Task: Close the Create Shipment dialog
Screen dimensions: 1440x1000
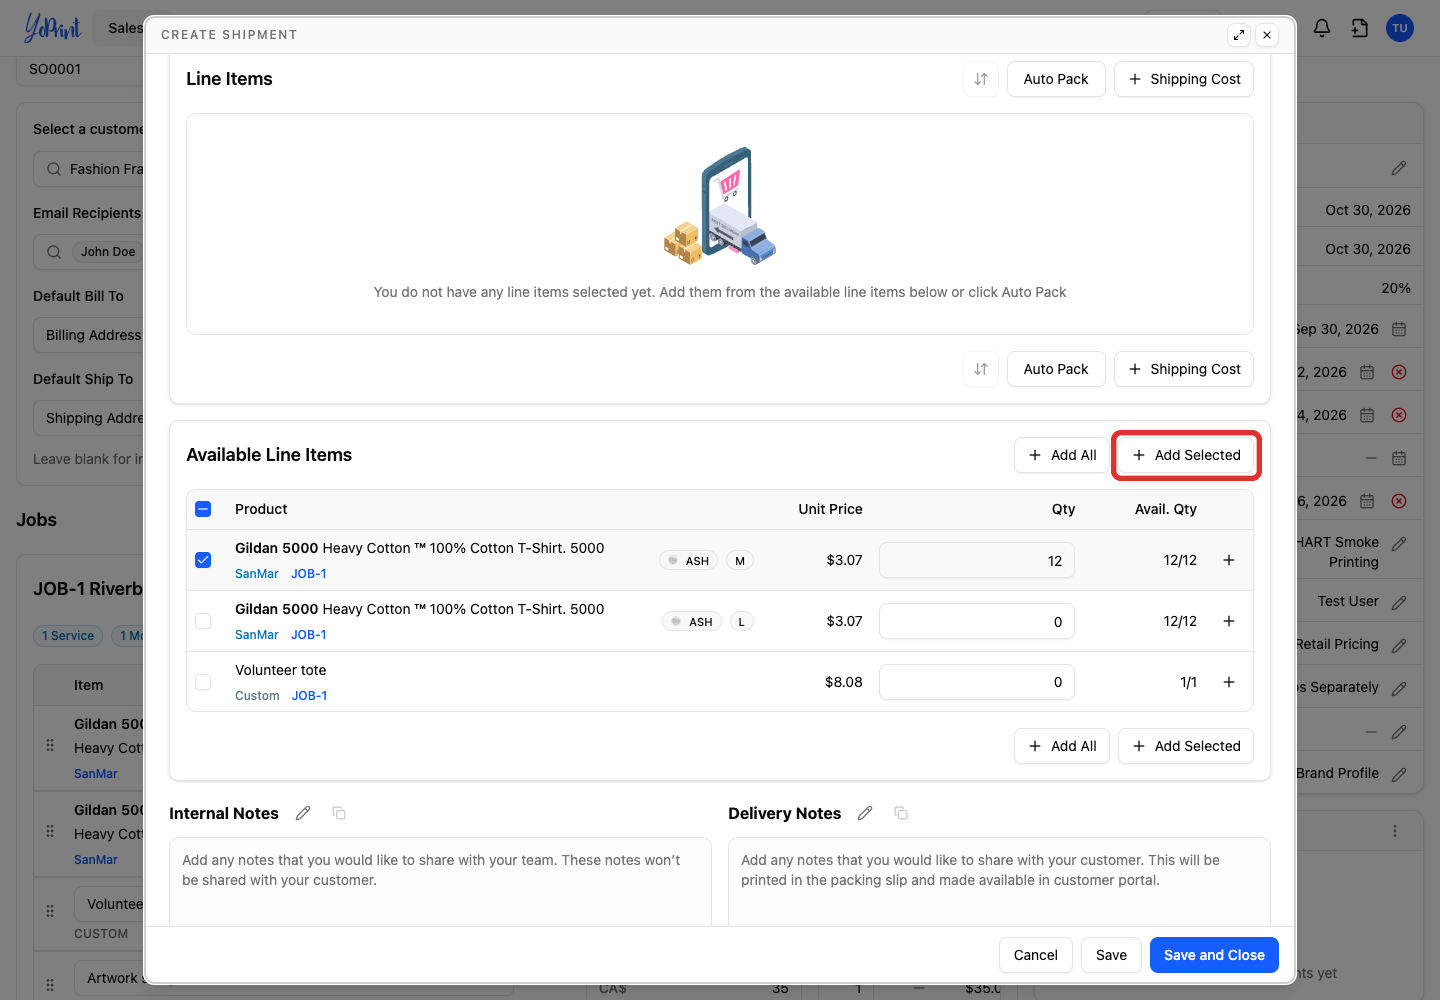Action: tap(1267, 35)
